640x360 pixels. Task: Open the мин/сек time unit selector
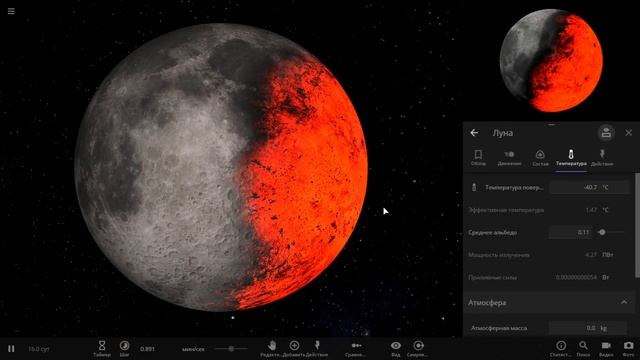pos(193,349)
